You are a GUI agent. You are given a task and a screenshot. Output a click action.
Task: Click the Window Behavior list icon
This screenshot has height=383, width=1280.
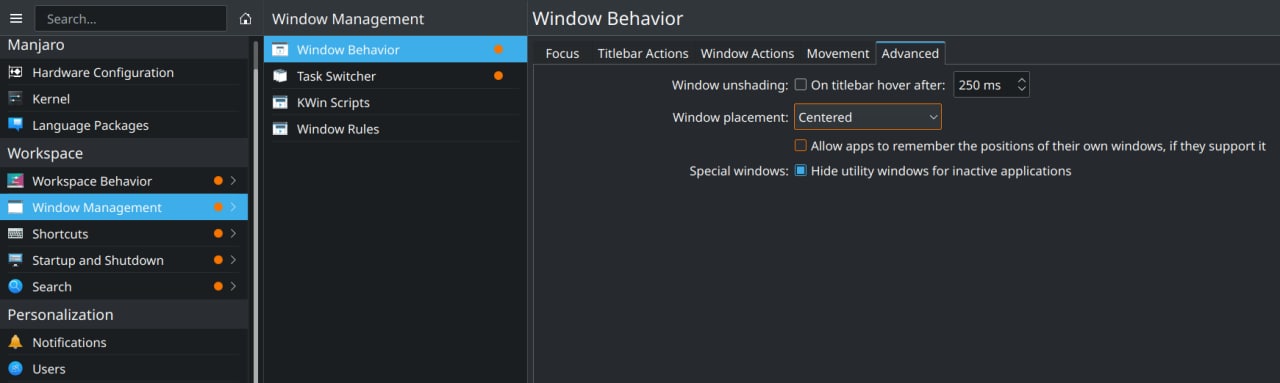(280, 49)
